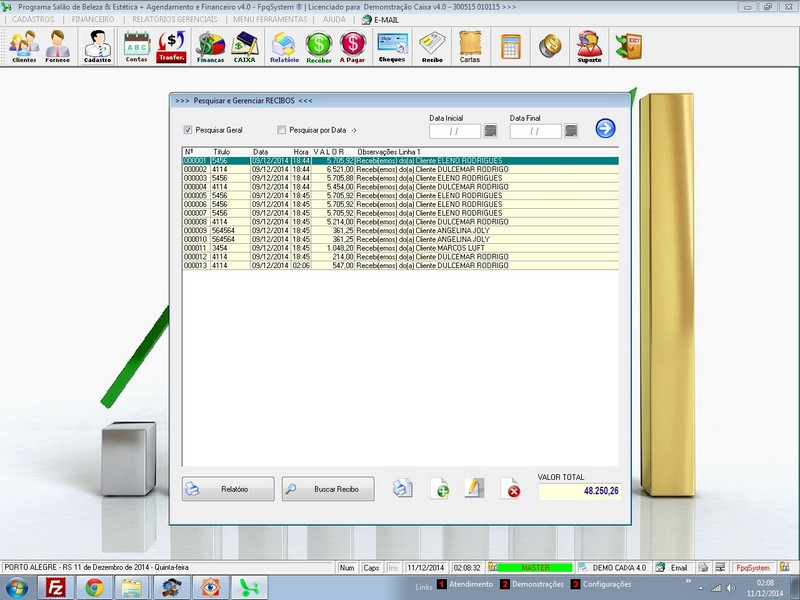Viewport: 800px width, 600px height.
Task: Open the FINANCEIRO menu
Action: pyautogui.click(x=93, y=19)
